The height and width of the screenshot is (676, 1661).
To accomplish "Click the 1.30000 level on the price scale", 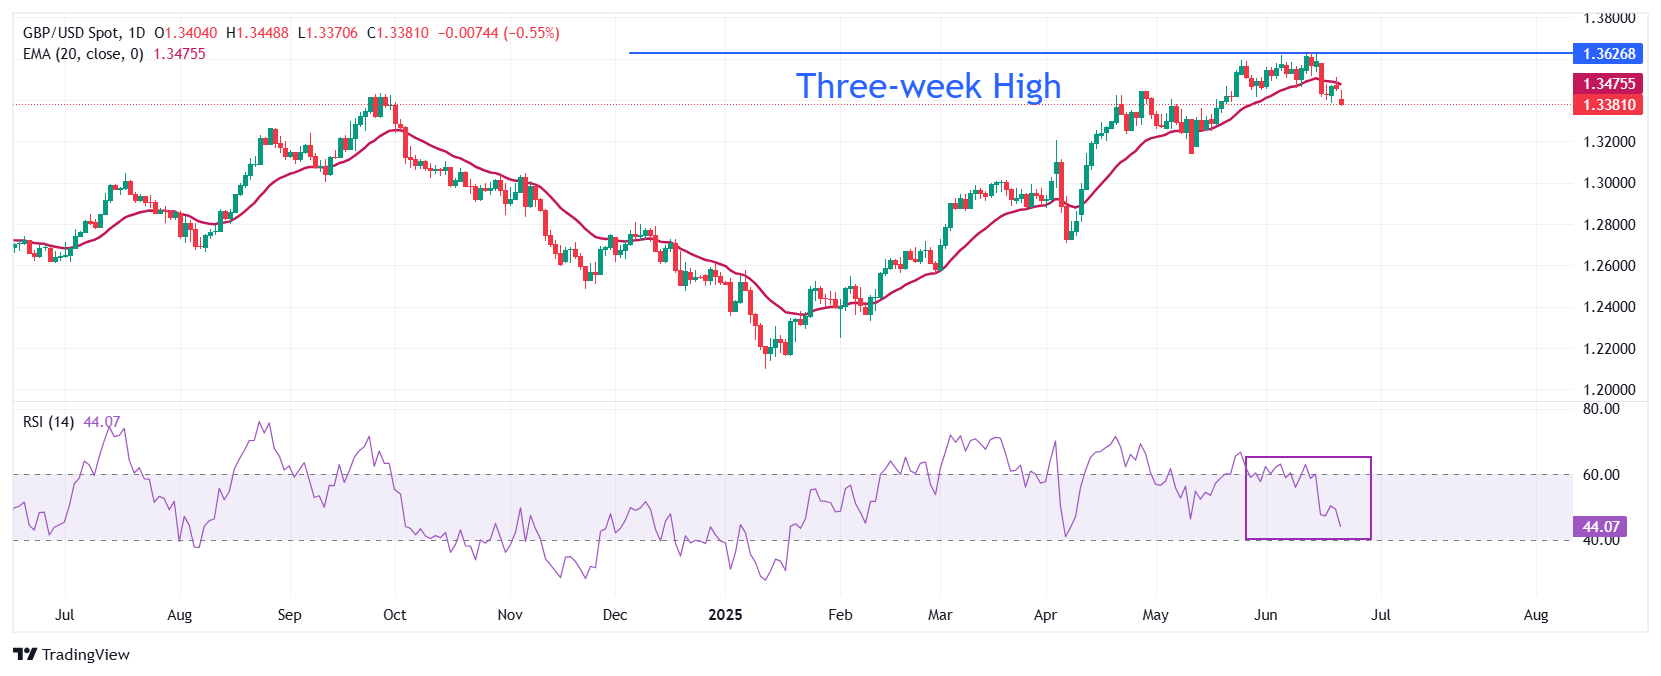I will tap(1609, 183).
